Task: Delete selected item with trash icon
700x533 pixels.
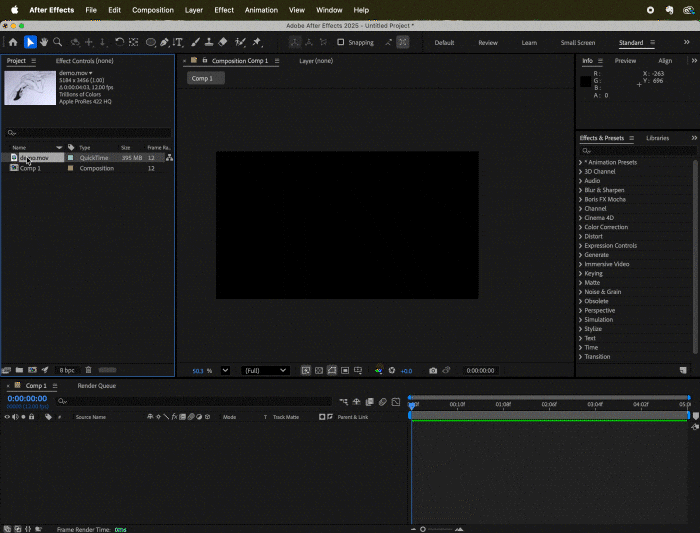Action: coord(88,370)
